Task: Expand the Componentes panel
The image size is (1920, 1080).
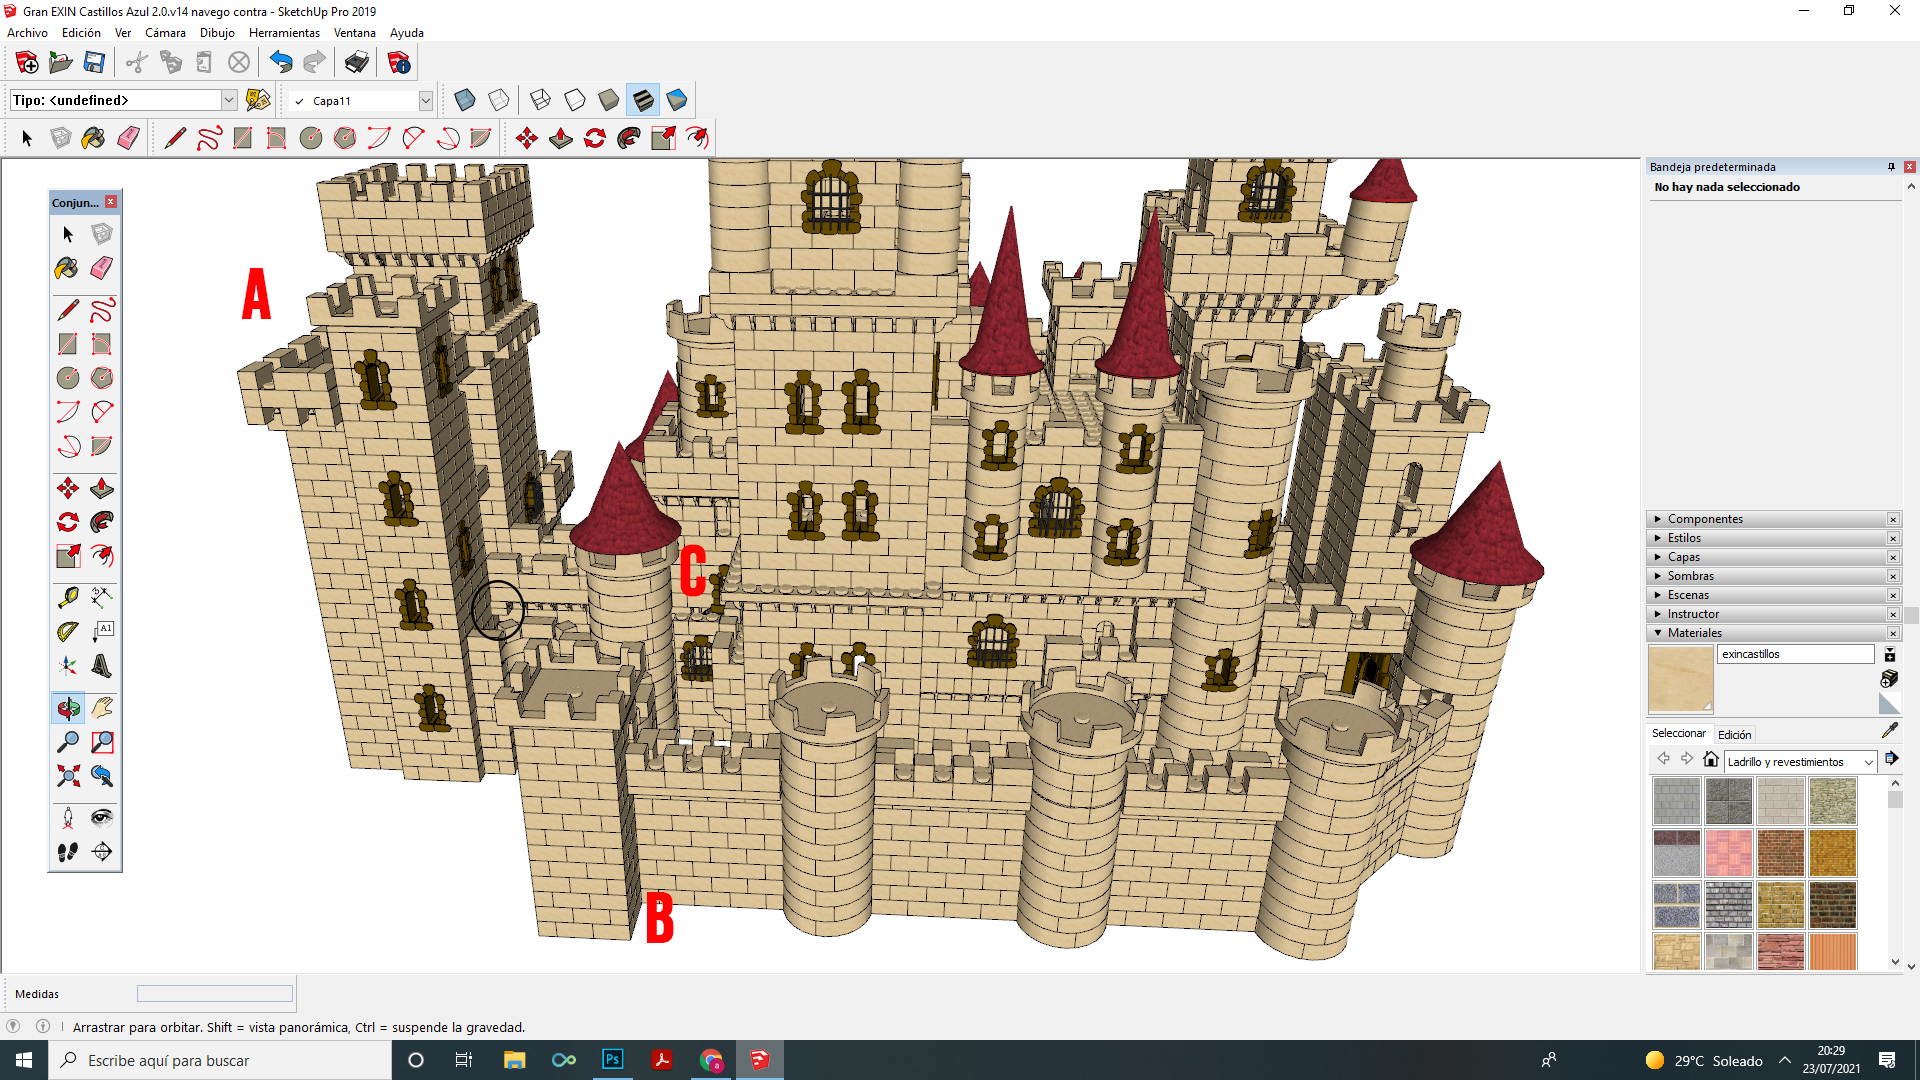Action: coord(1705,519)
